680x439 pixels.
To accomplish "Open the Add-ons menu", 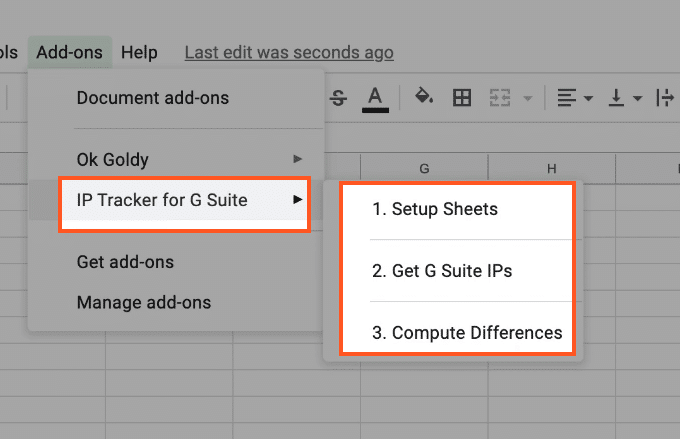I will [x=69, y=52].
